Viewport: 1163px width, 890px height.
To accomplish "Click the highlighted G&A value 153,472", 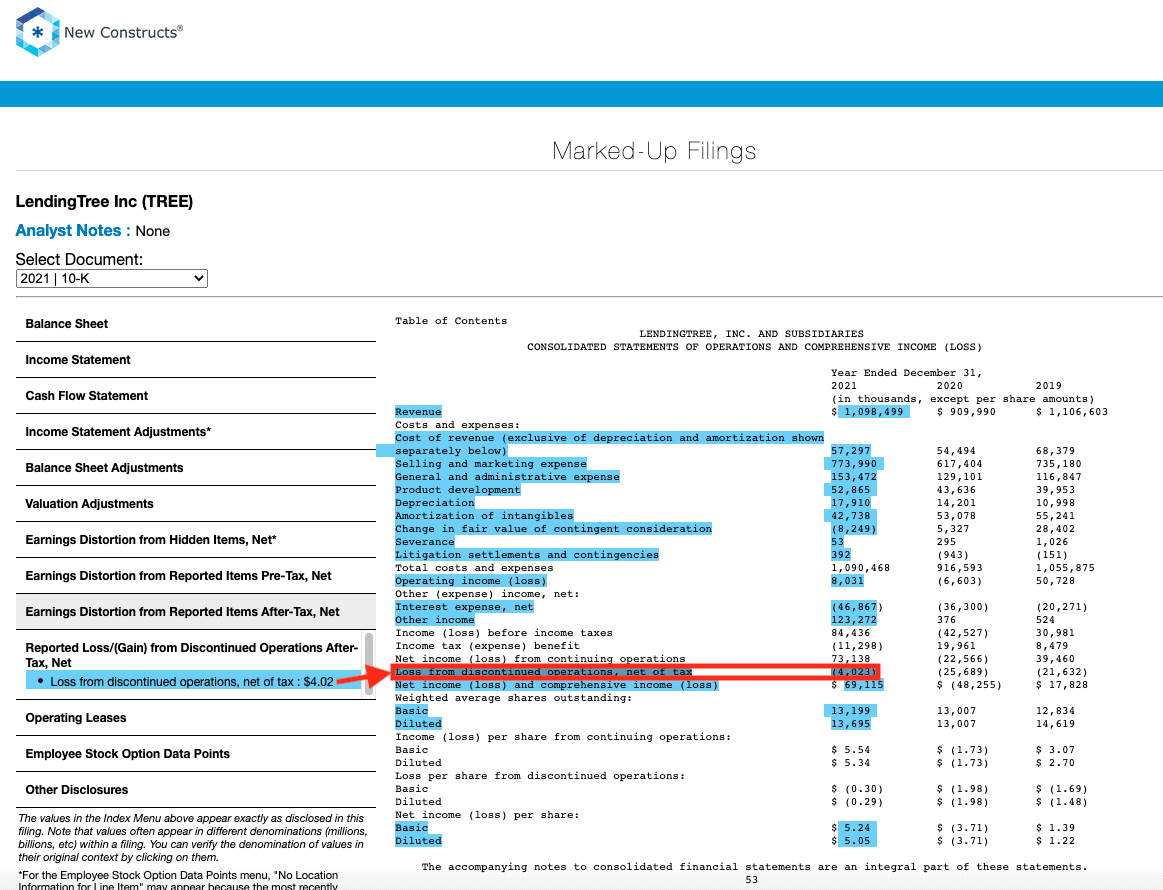I will click(x=854, y=477).
